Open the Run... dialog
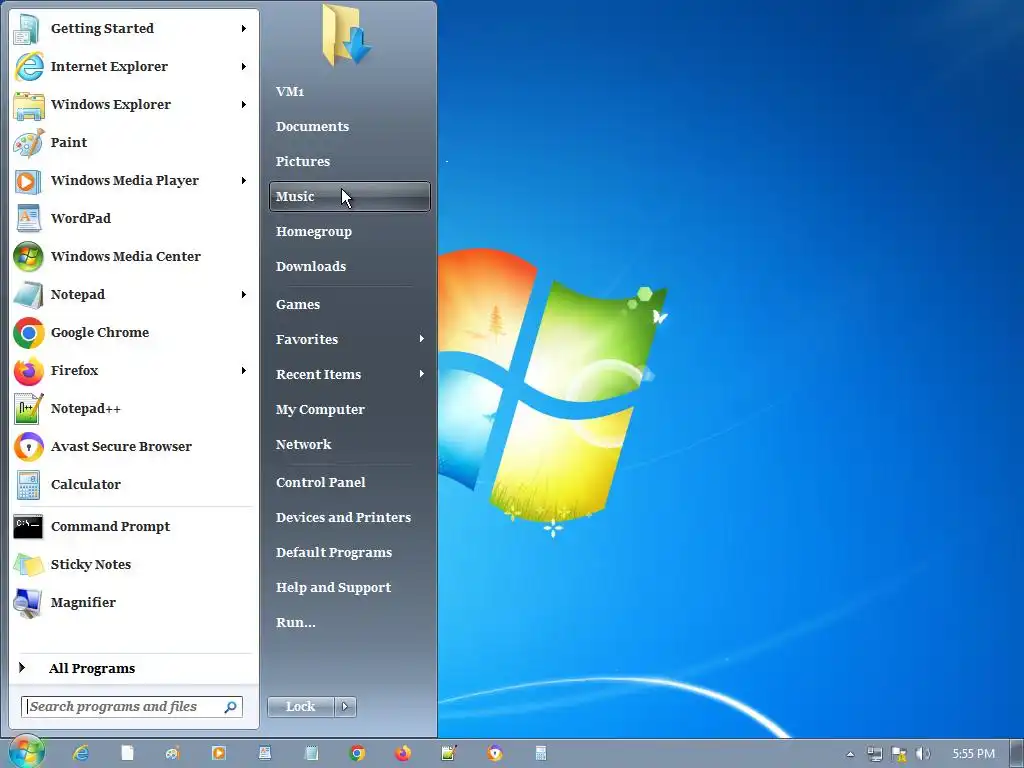 pos(349,622)
